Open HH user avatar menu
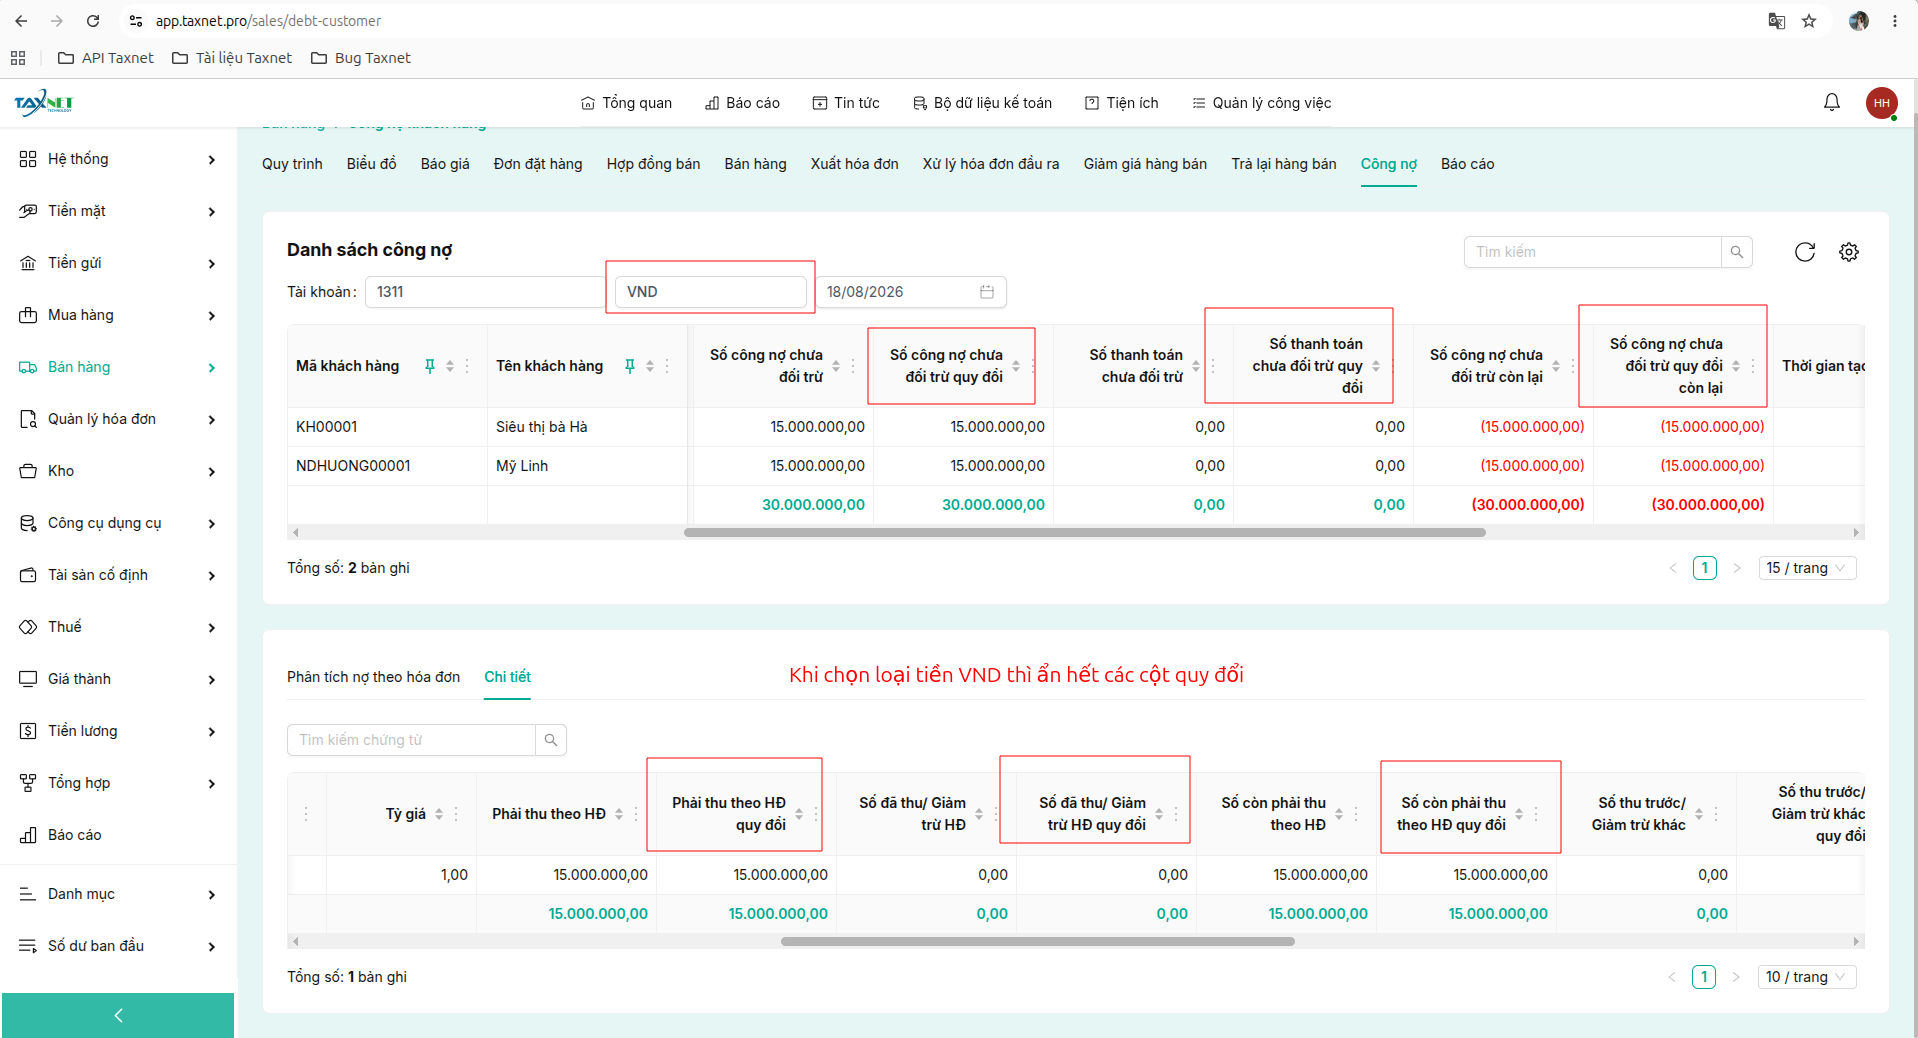Viewport: 1918px width, 1038px height. coord(1881,103)
